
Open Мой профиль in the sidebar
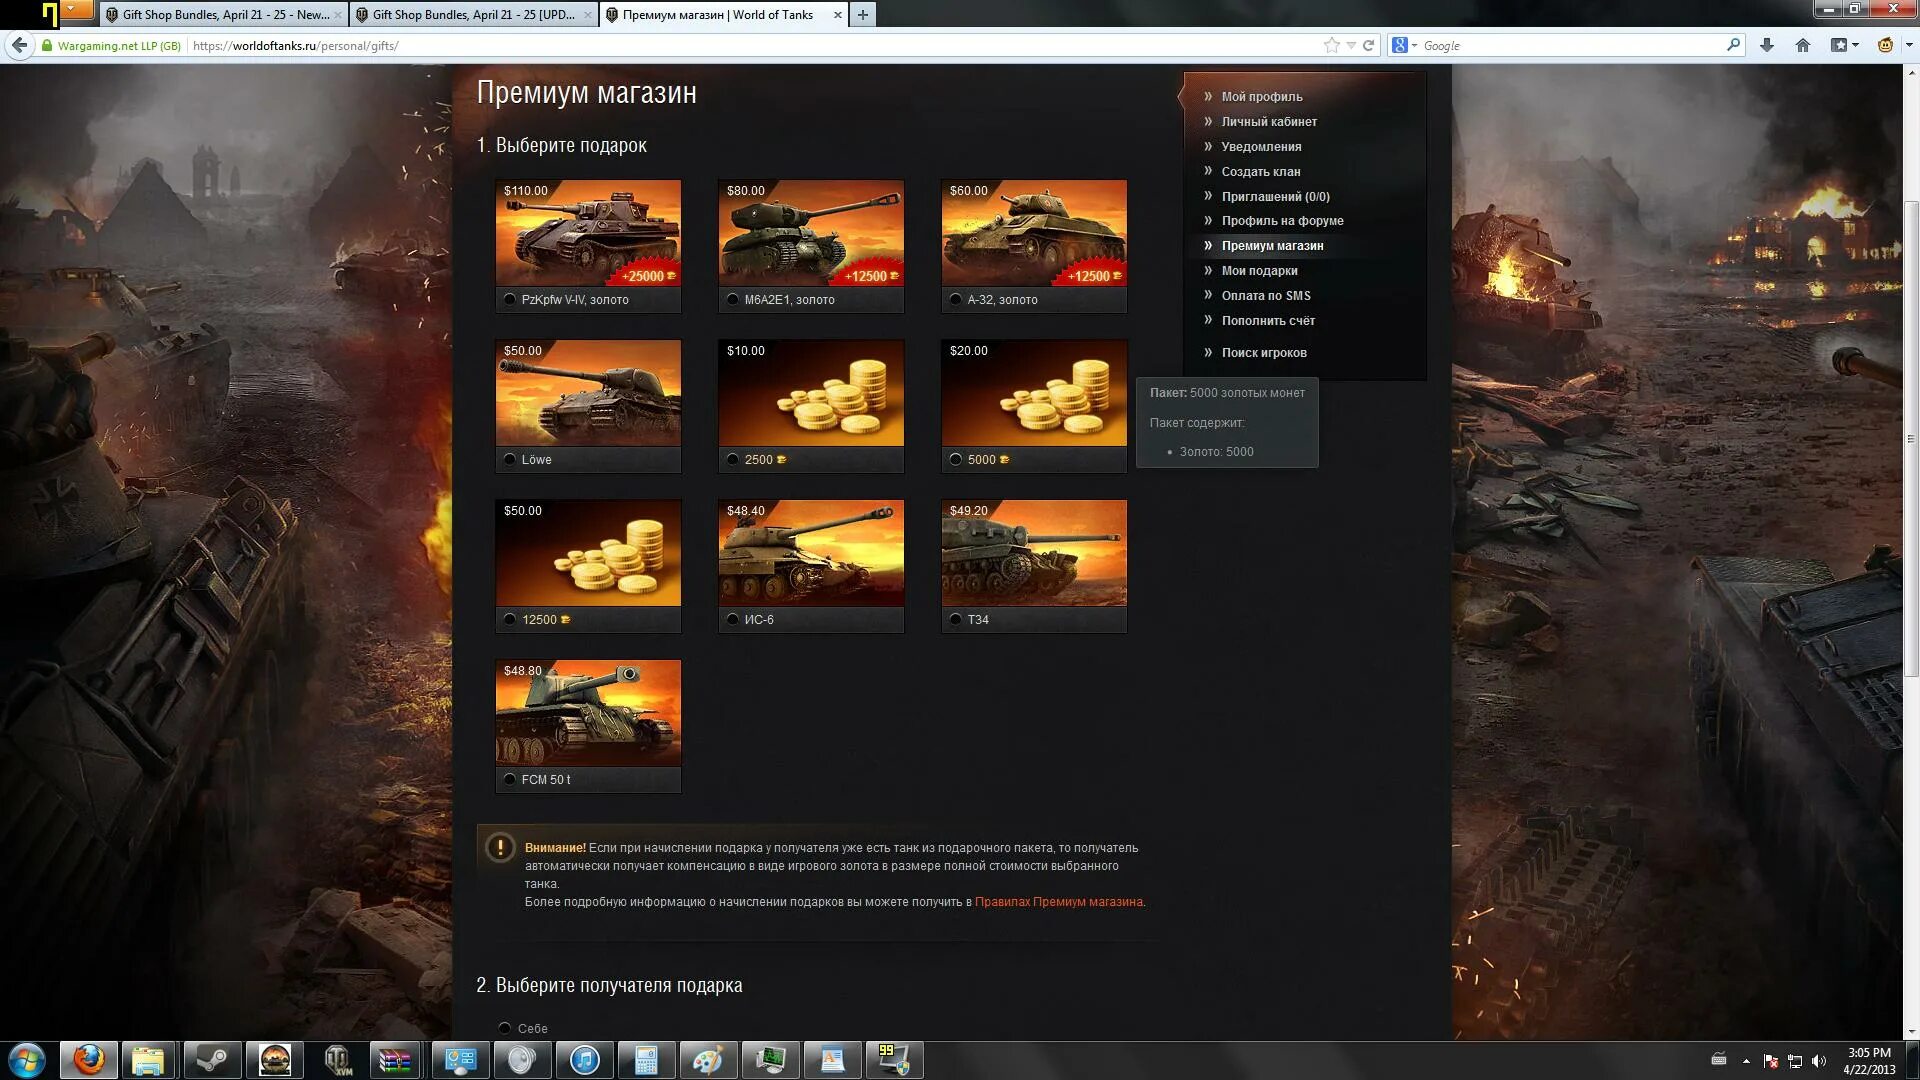pyautogui.click(x=1261, y=97)
